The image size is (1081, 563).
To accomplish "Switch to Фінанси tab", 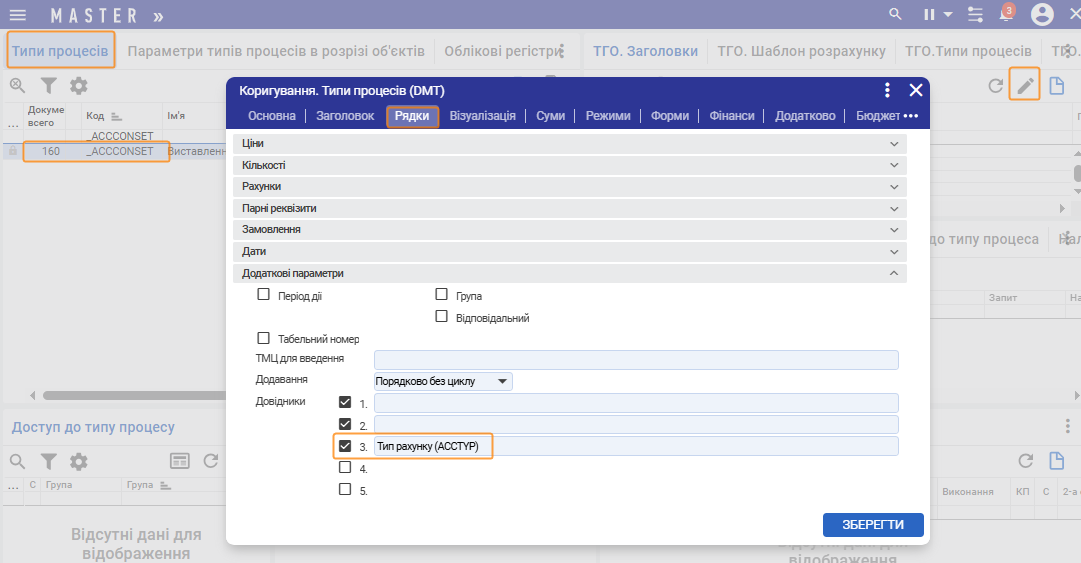I will tap(731, 116).
